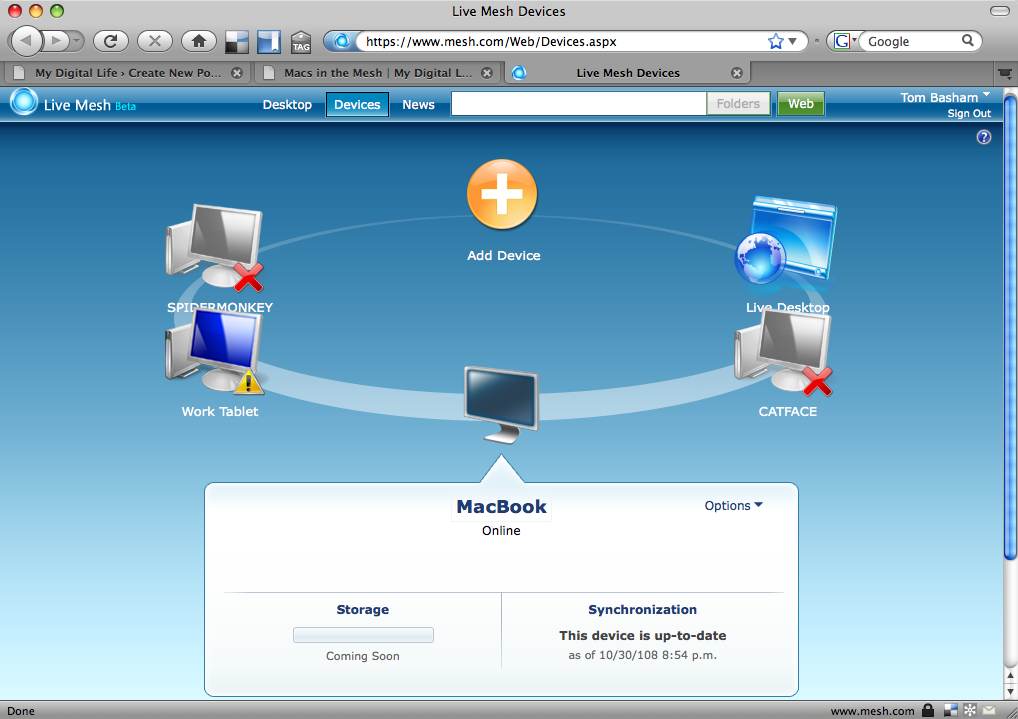Click the Work Tablet label

click(219, 411)
